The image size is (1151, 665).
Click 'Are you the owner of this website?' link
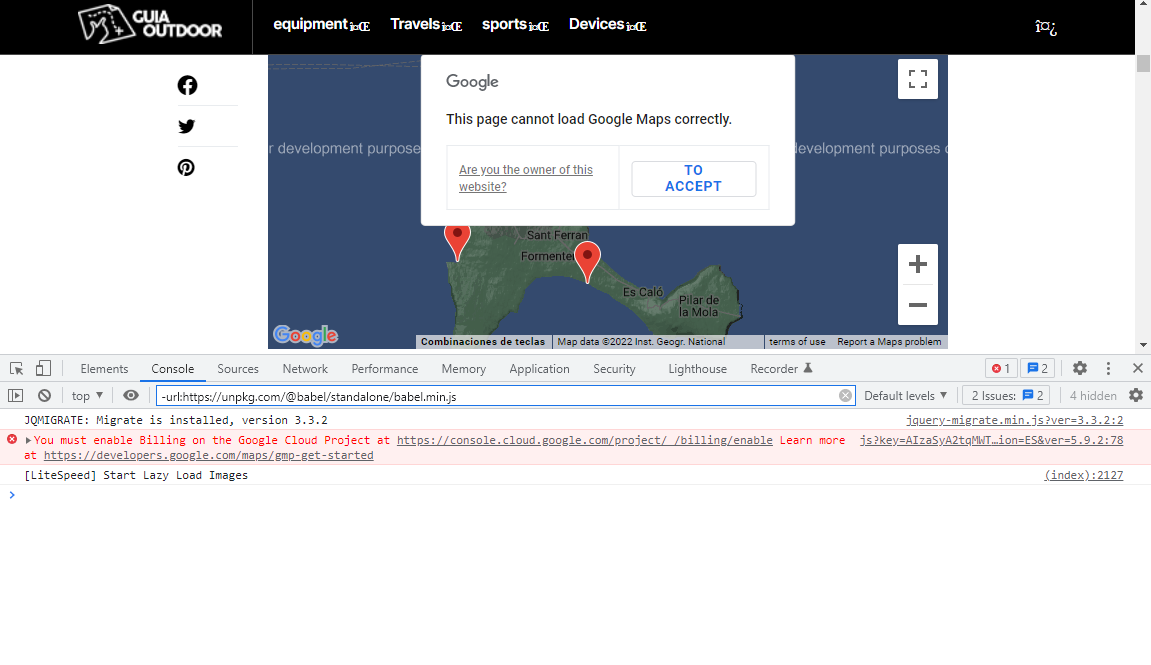[x=526, y=178]
